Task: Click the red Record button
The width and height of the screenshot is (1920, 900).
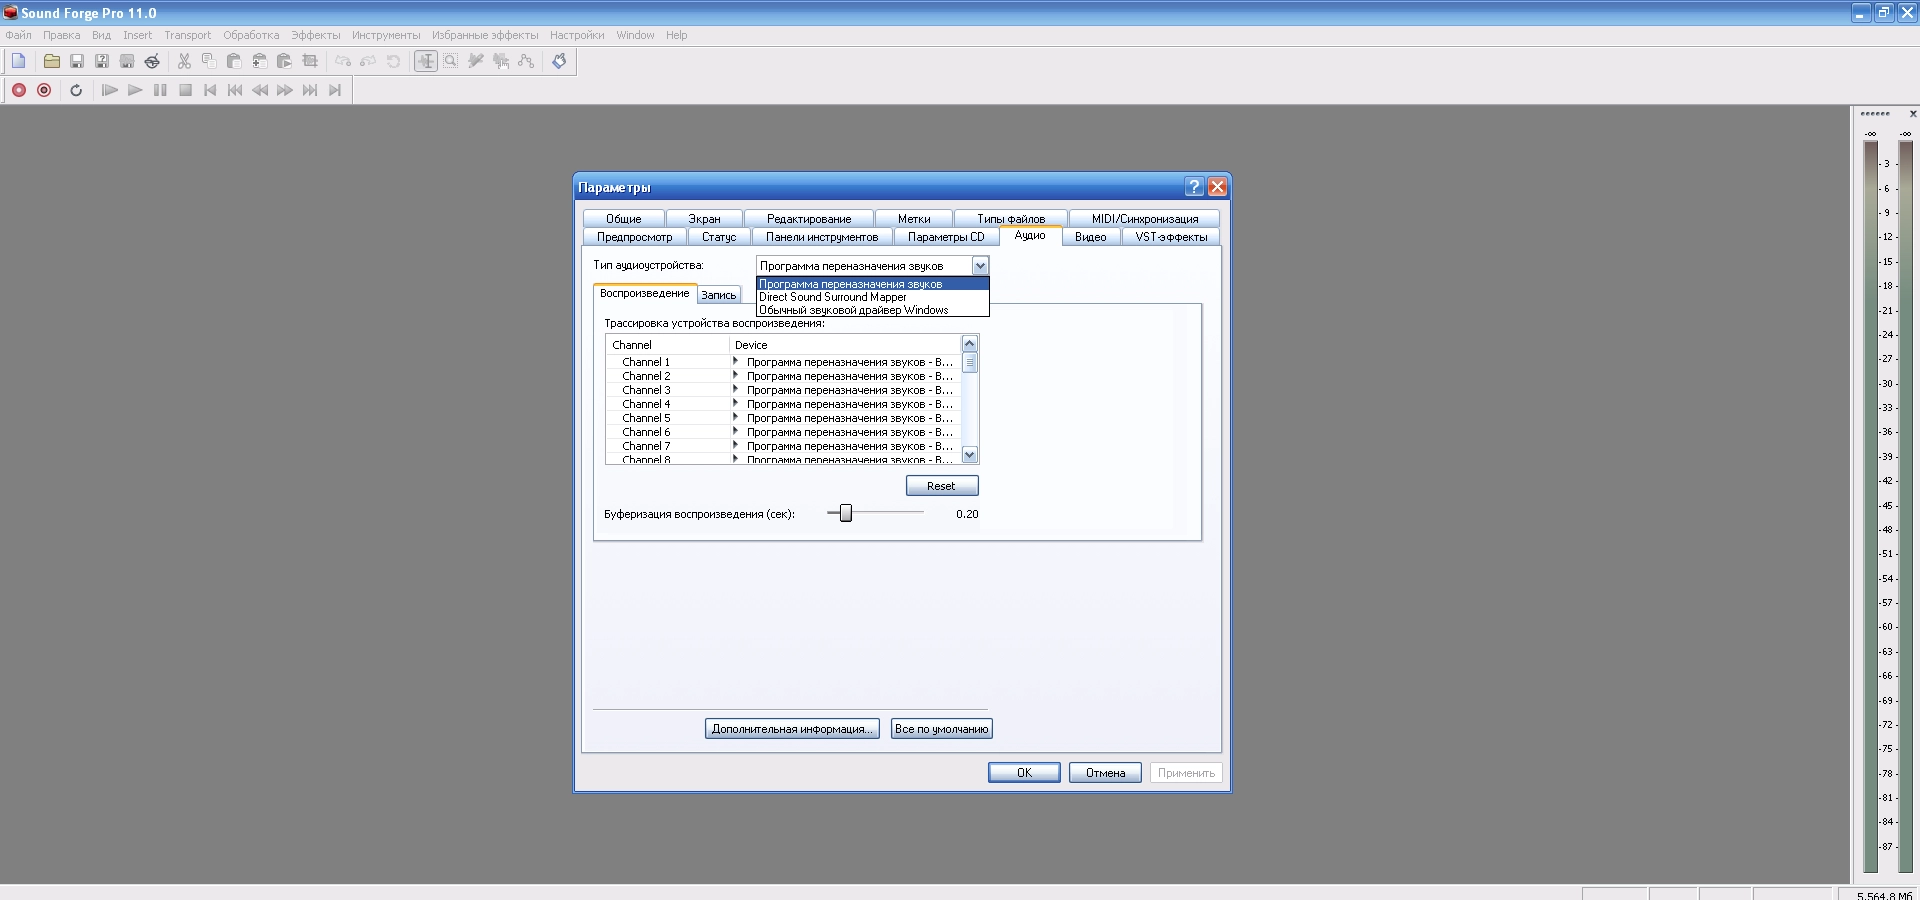Action: tap(19, 90)
